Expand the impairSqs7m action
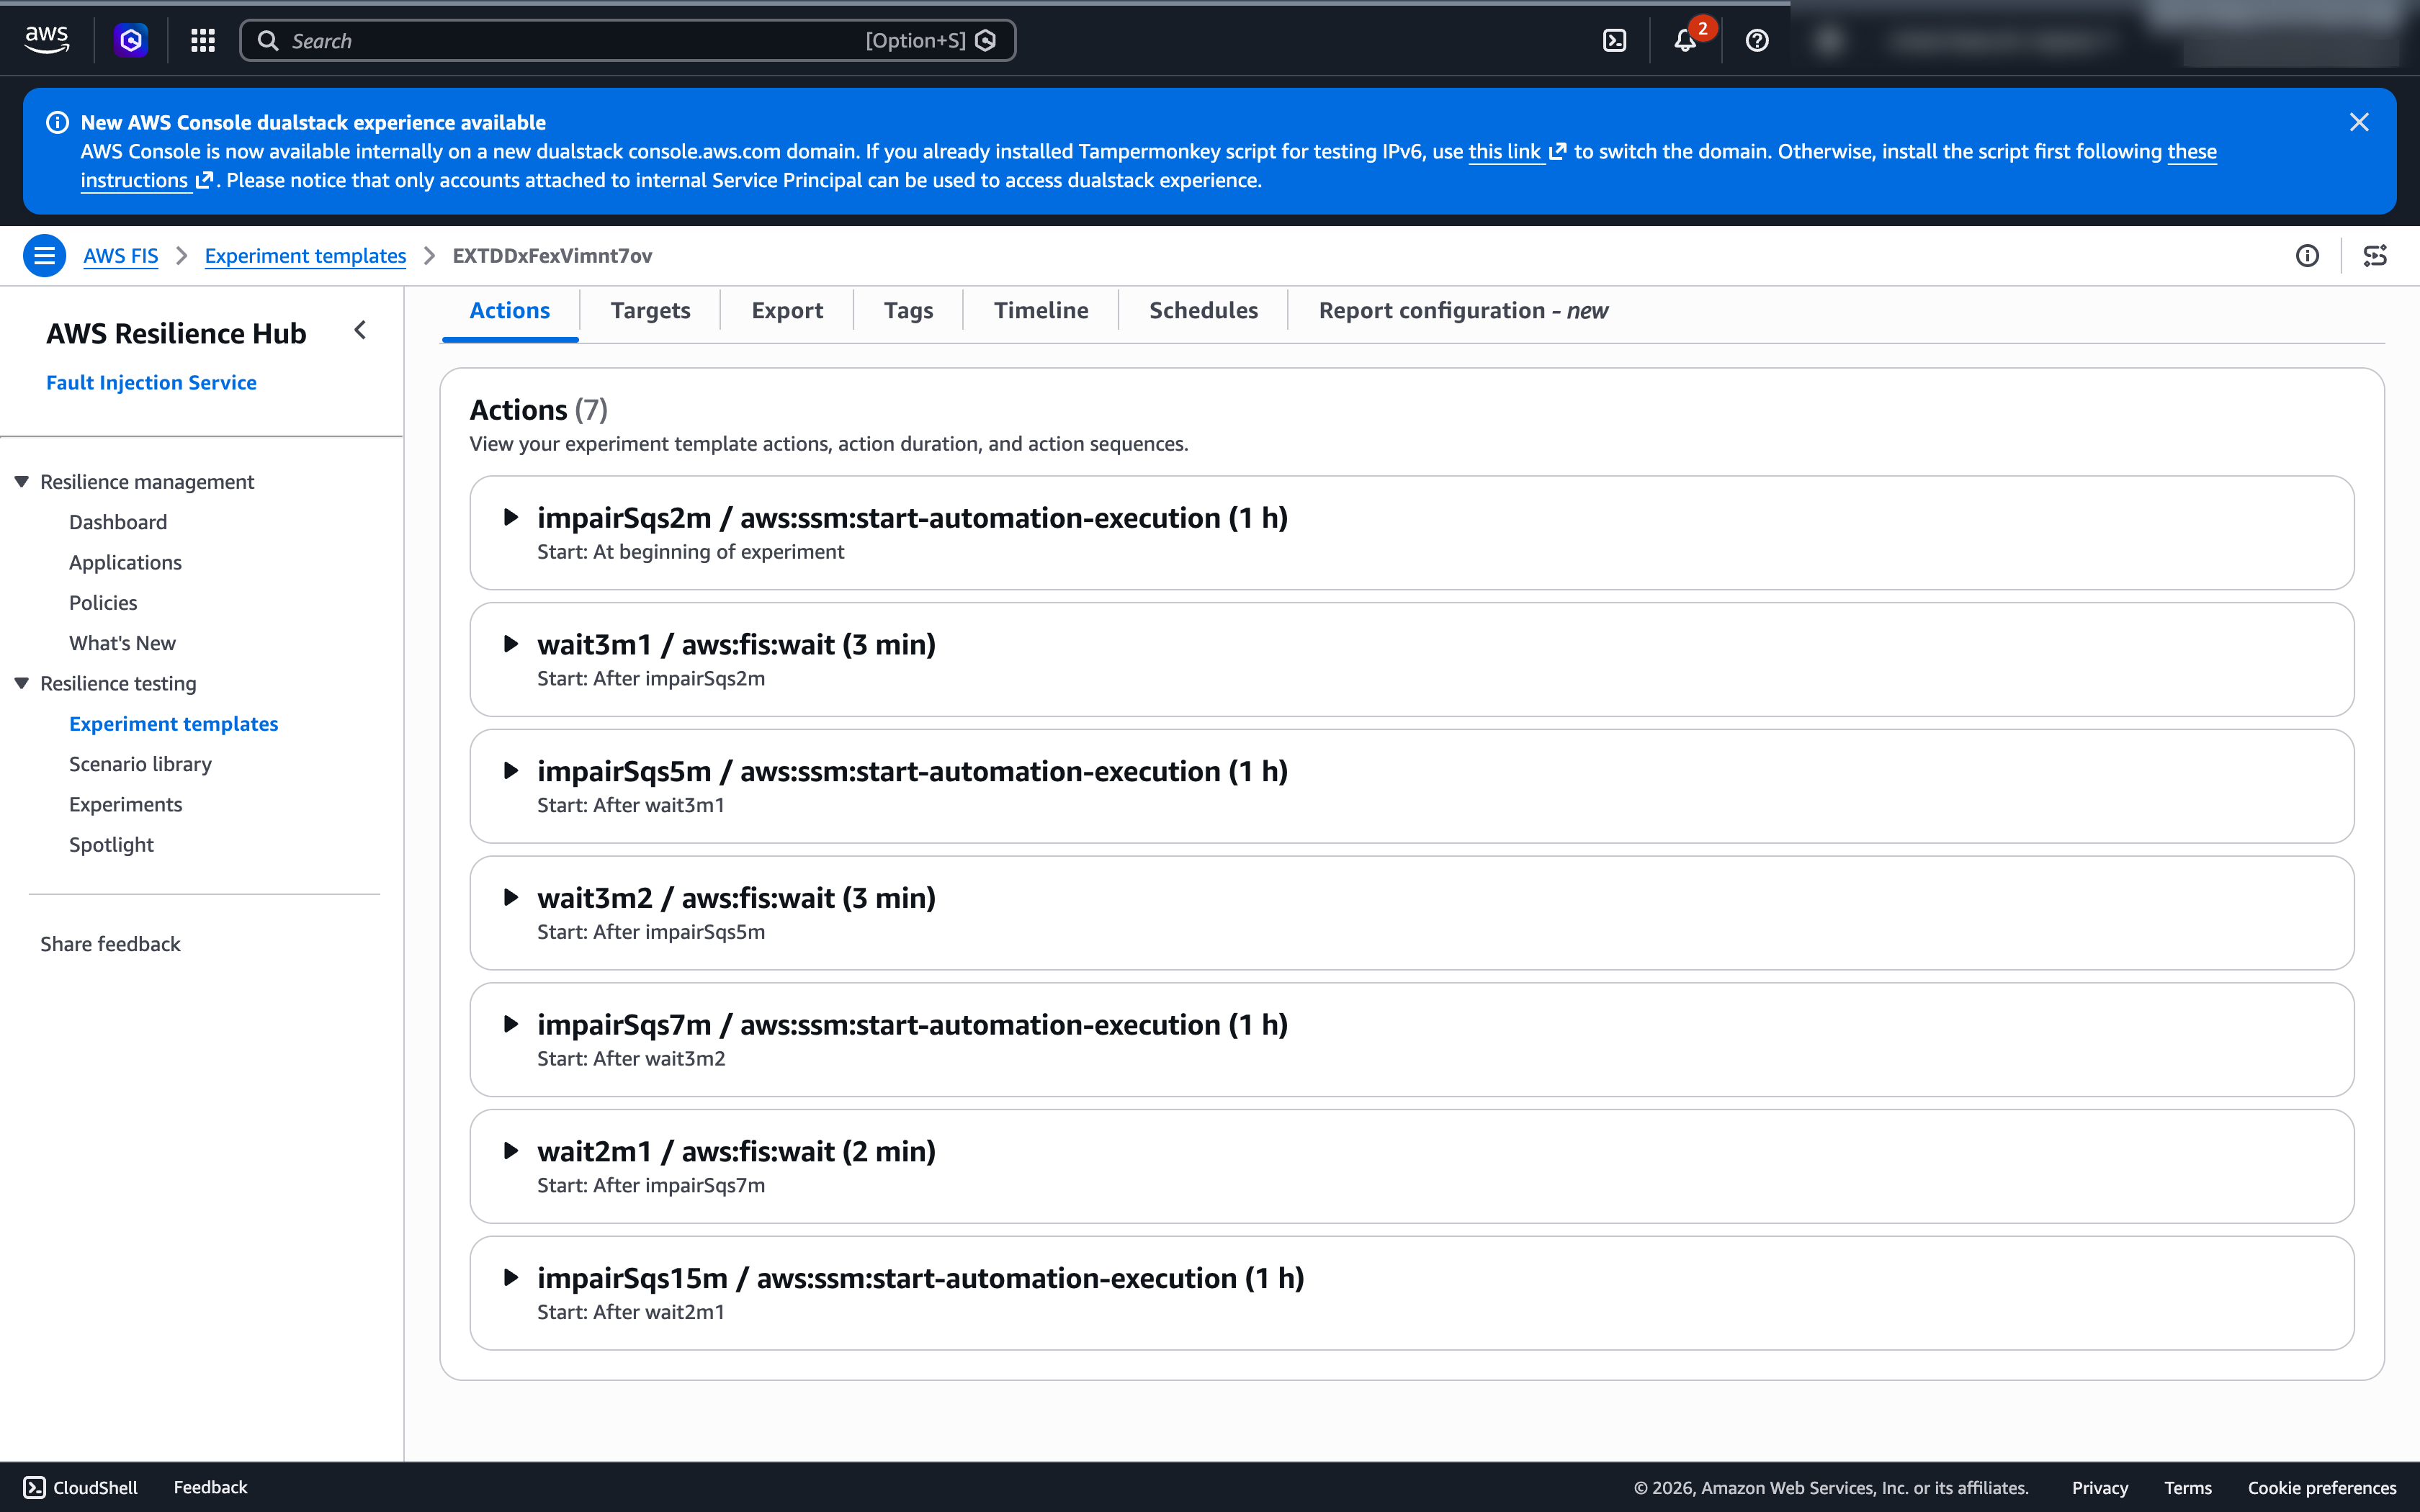This screenshot has height=1512, width=2420. coord(511,1024)
